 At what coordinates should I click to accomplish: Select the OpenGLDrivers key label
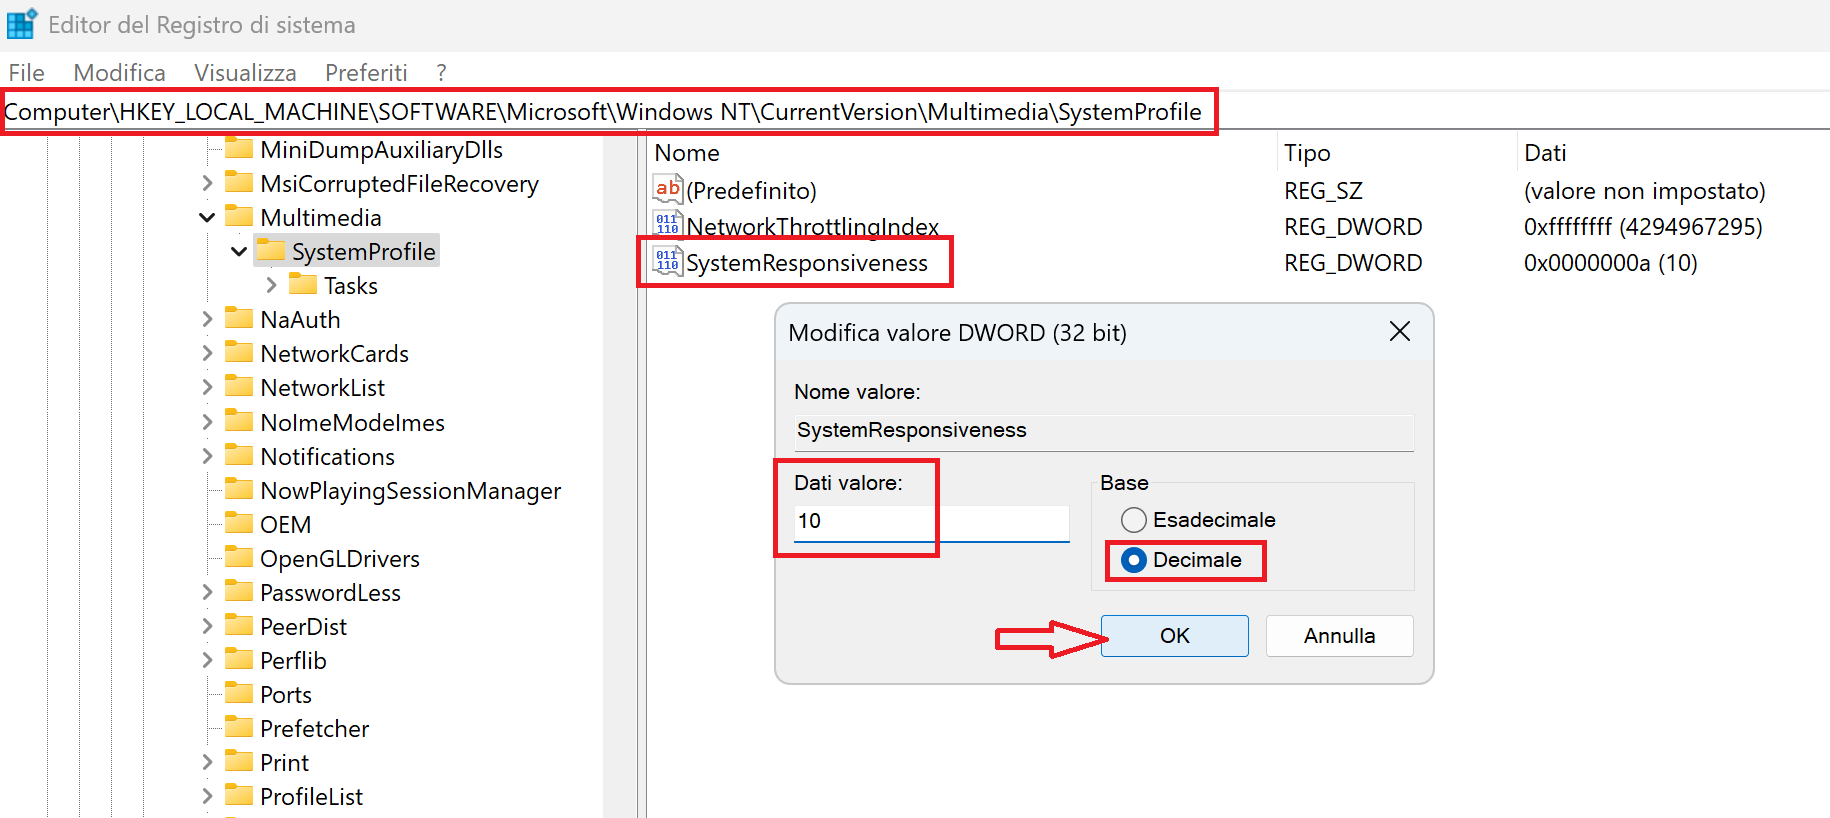pyautogui.click(x=340, y=559)
